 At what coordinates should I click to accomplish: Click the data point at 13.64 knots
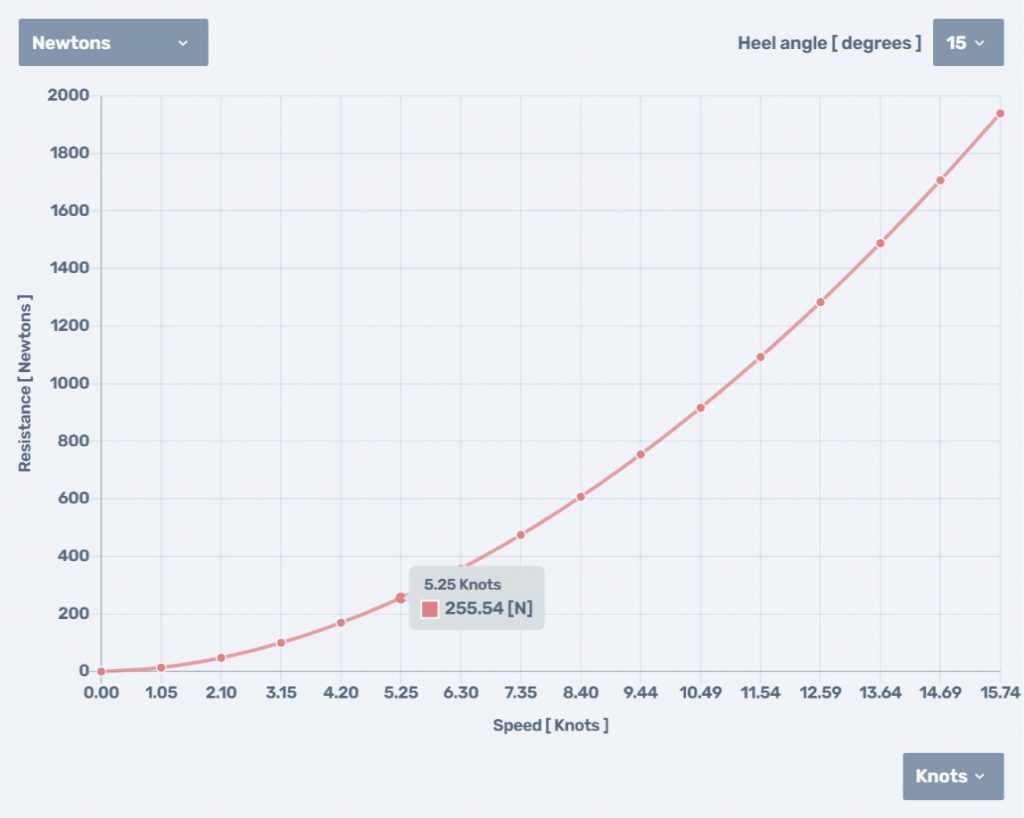(x=880, y=243)
